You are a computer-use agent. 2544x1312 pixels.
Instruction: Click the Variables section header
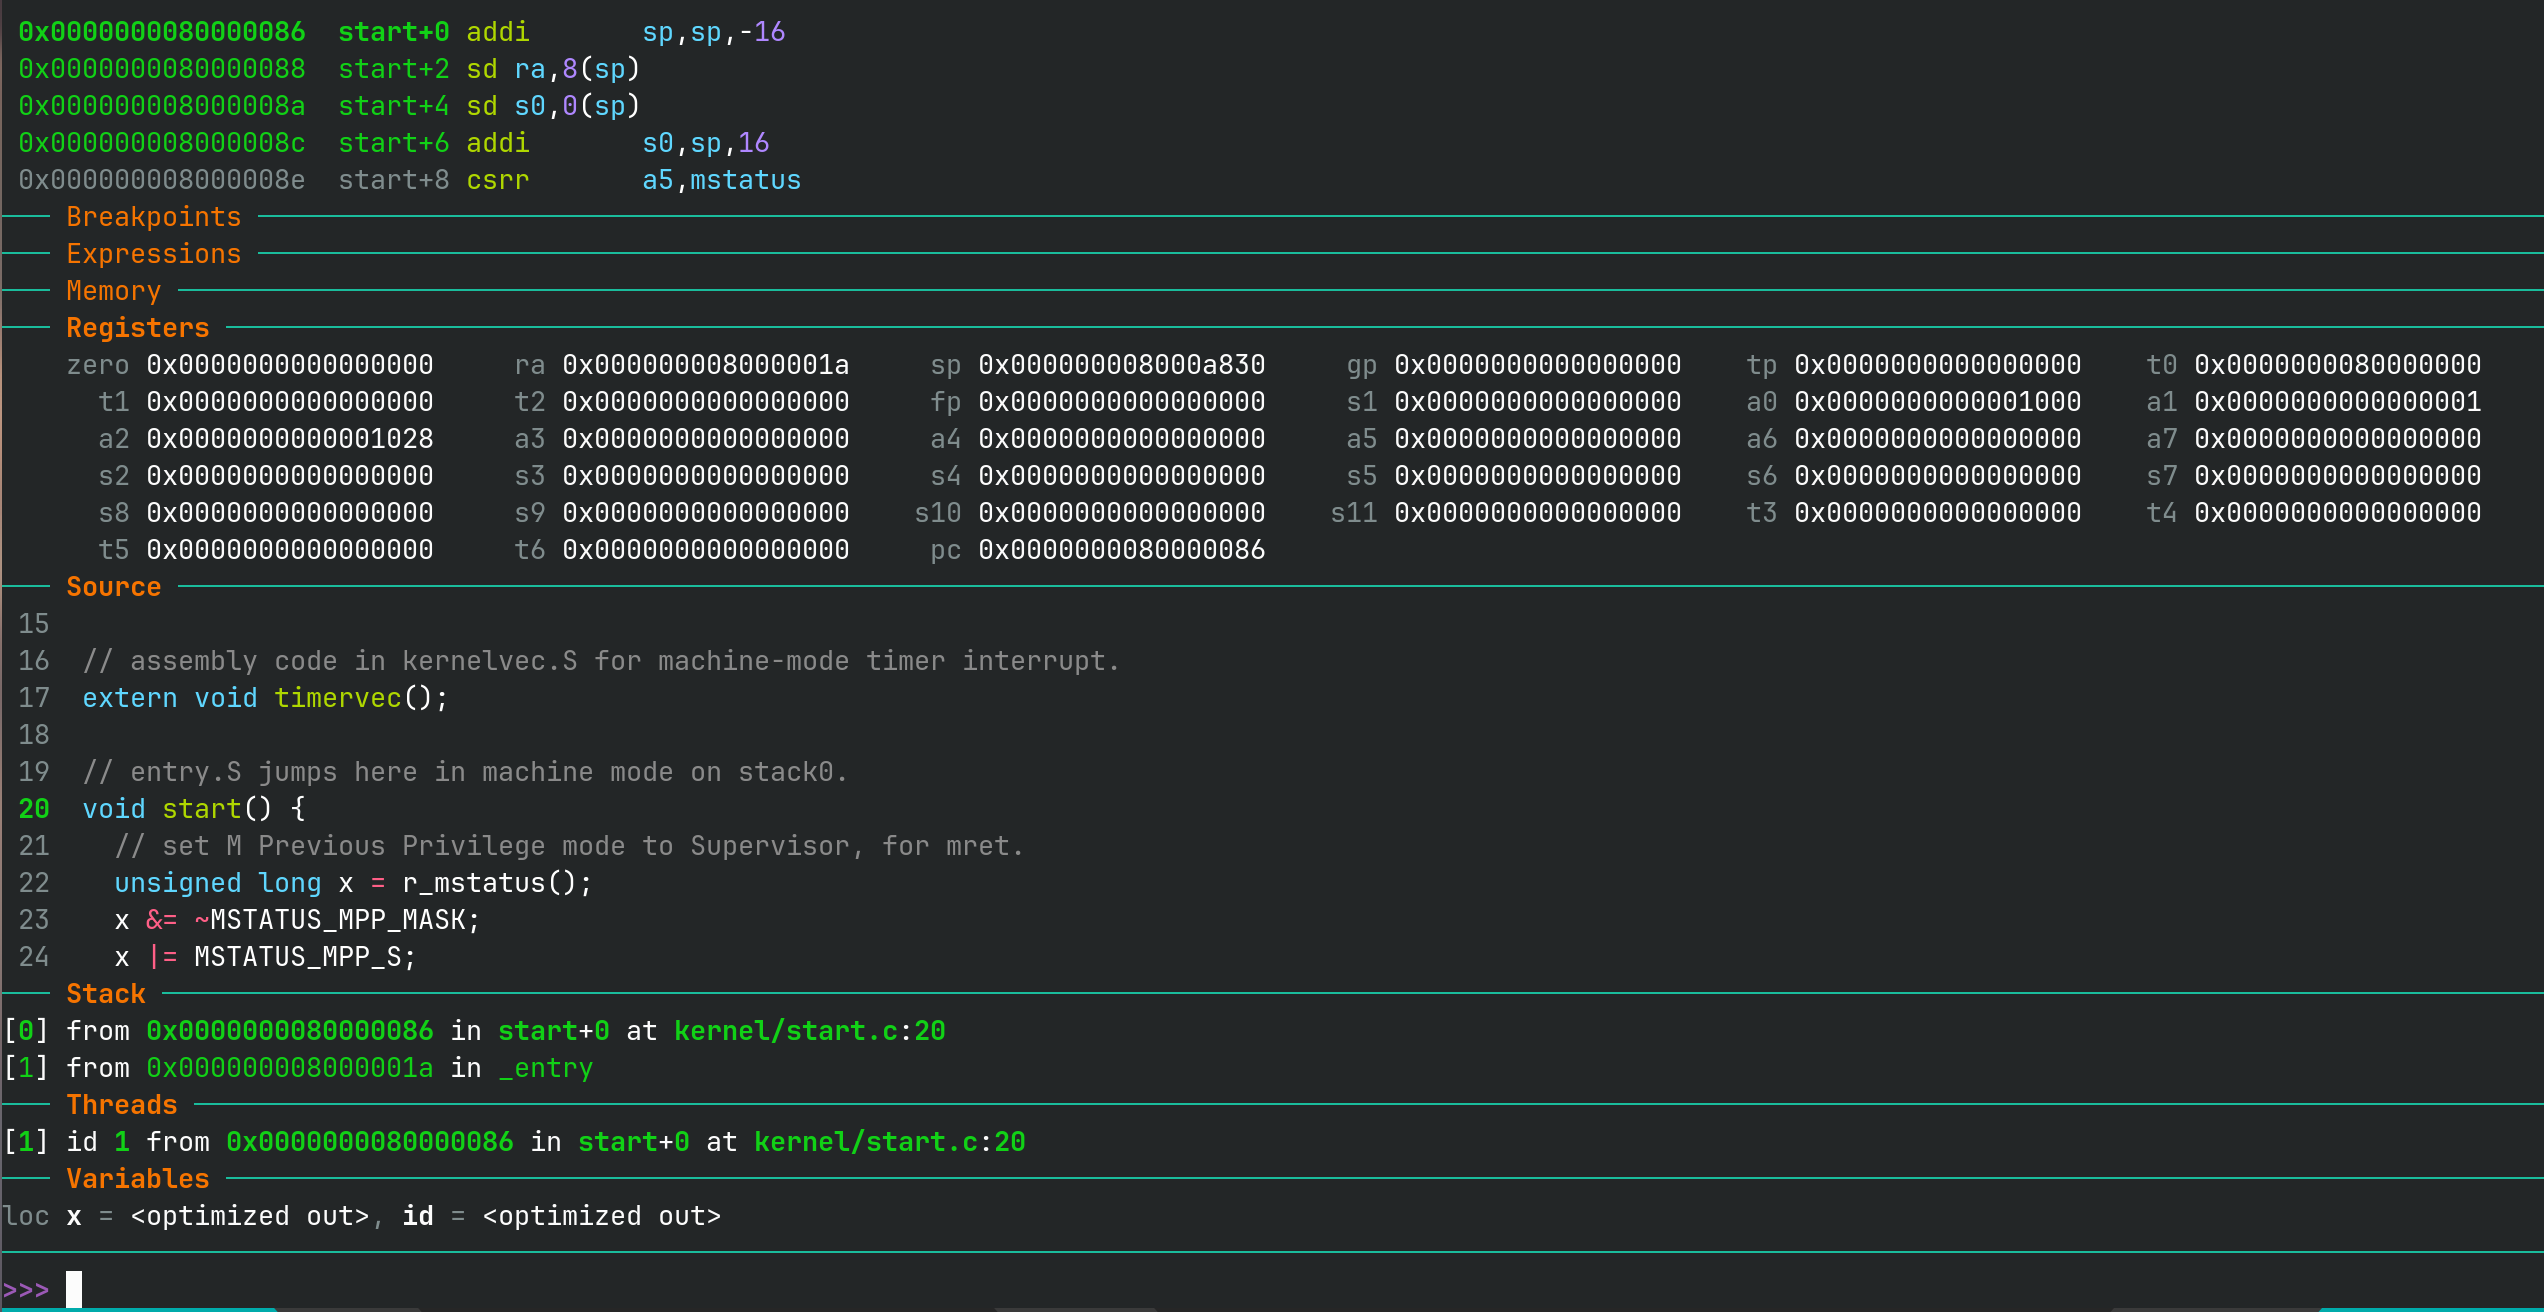coord(137,1179)
